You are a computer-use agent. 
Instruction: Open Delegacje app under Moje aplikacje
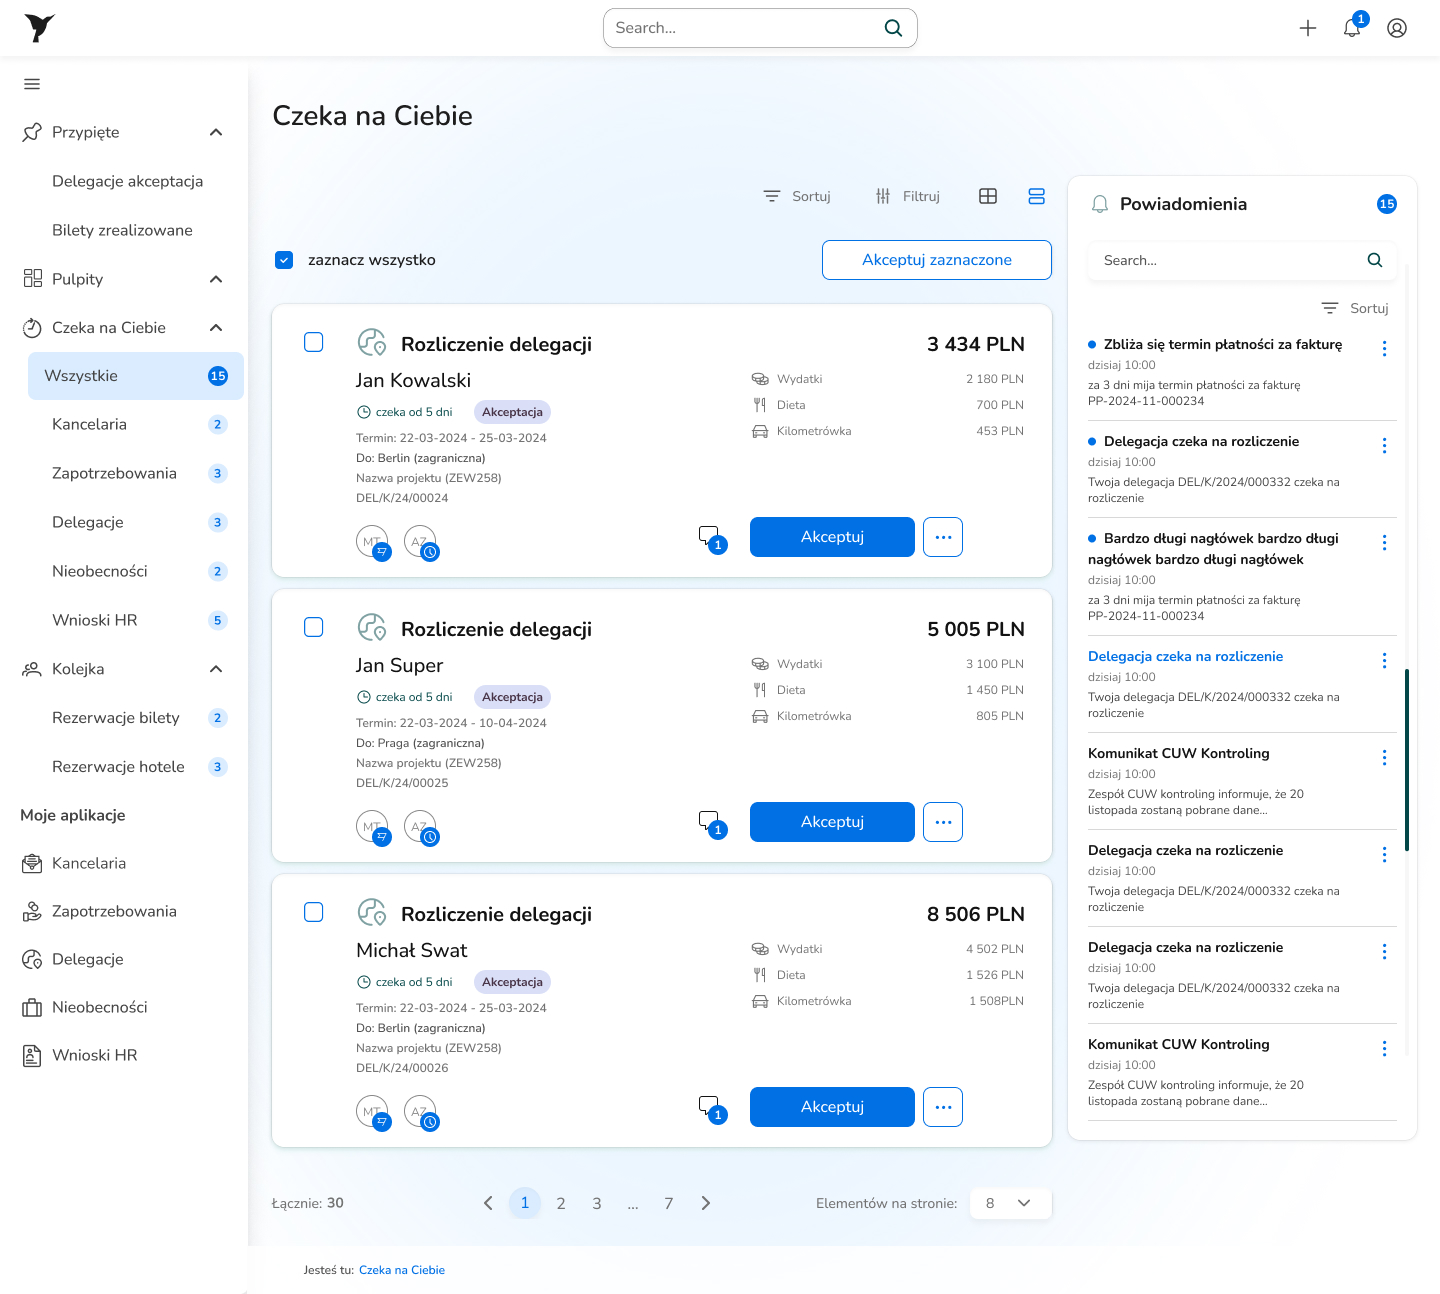pos(73,959)
